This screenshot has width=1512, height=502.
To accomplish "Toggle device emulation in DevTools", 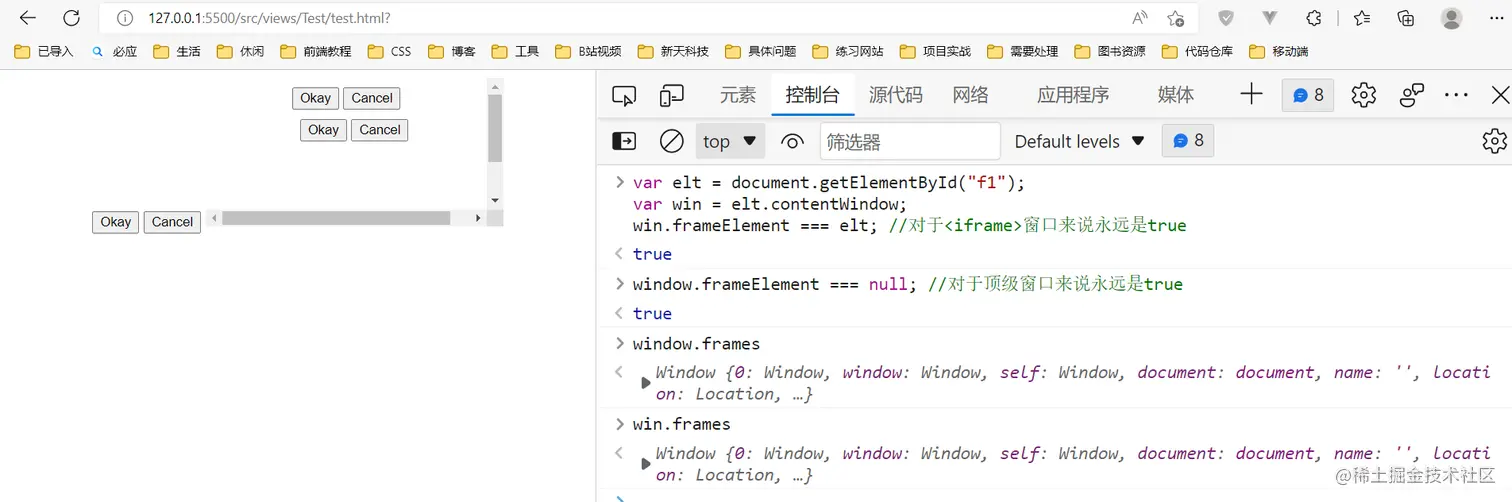I will tap(672, 95).
